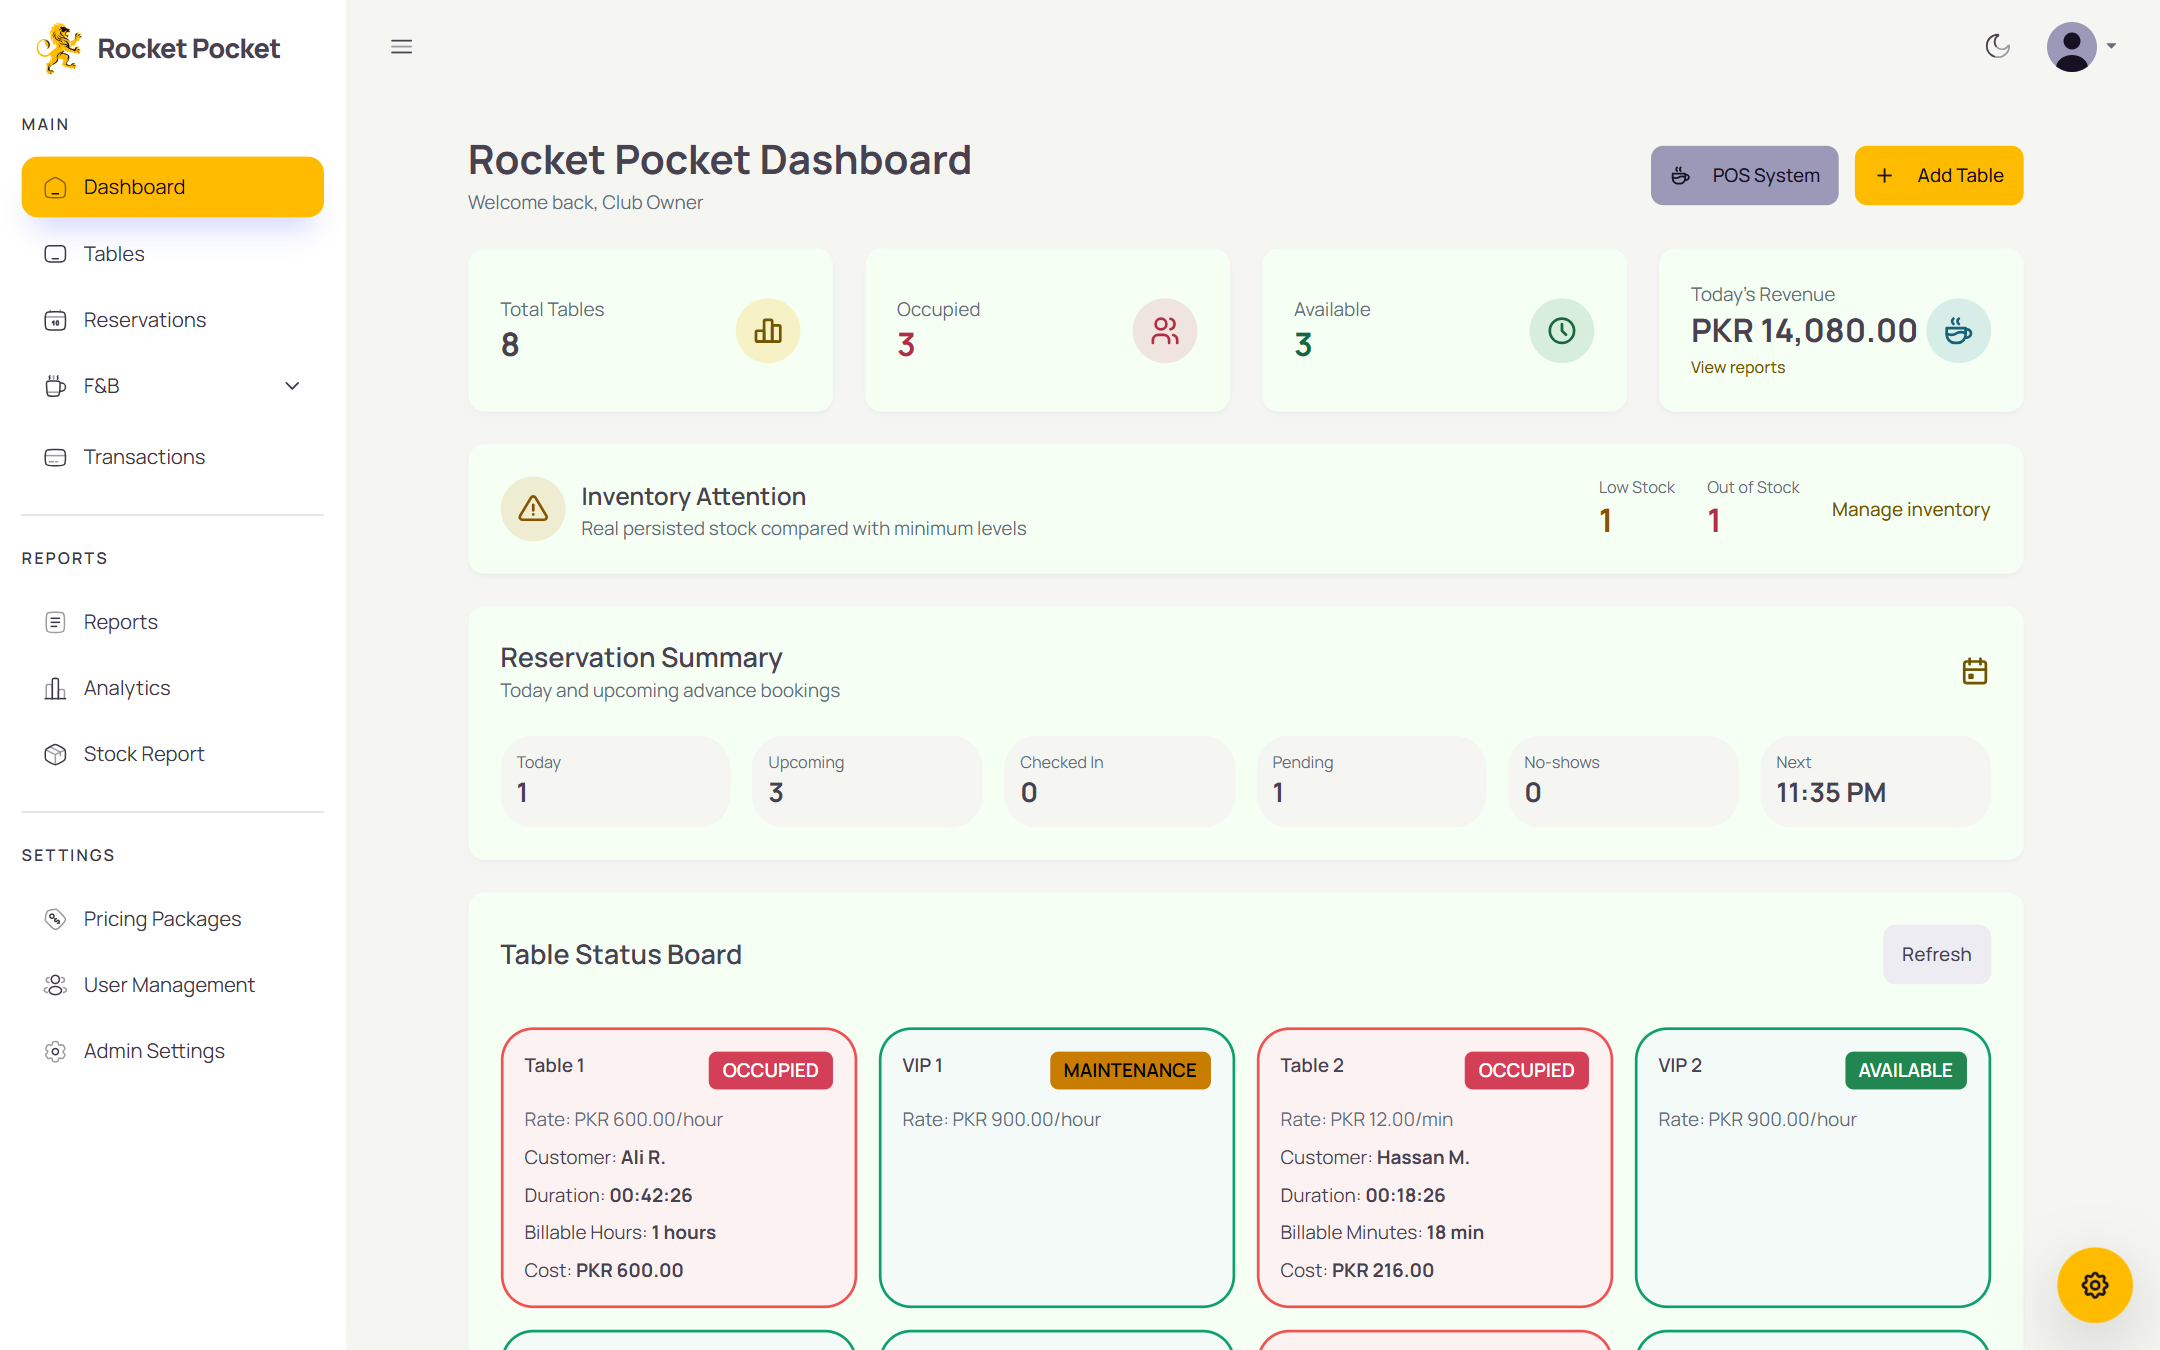The width and height of the screenshot is (2160, 1350).
Task: Toggle the hamburger sidebar menu icon
Action: click(401, 47)
